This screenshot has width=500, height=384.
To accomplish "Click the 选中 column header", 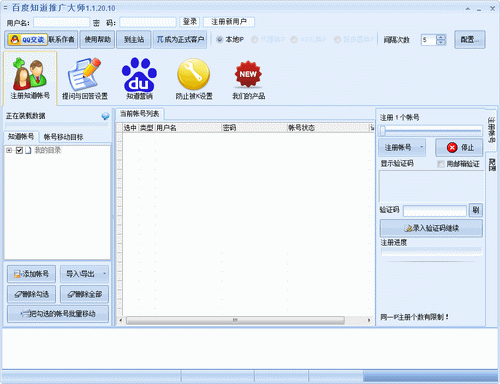I will click(x=130, y=128).
